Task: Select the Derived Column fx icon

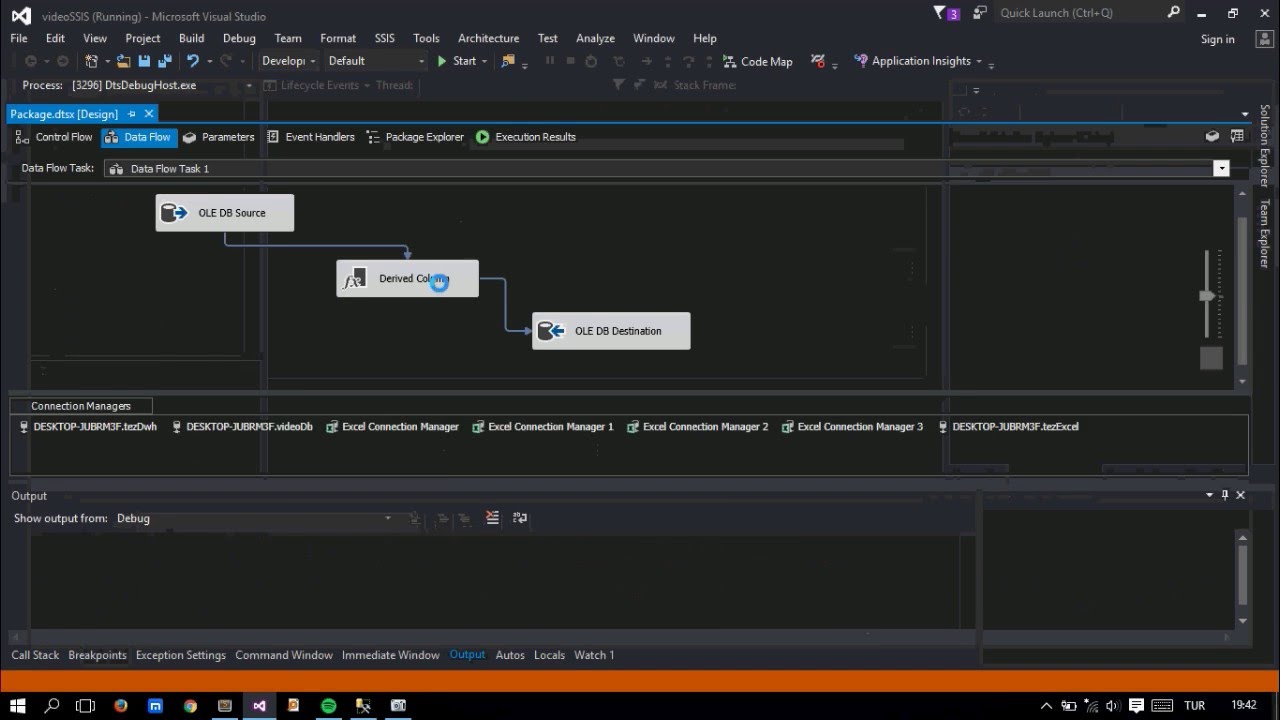Action: [353, 280]
